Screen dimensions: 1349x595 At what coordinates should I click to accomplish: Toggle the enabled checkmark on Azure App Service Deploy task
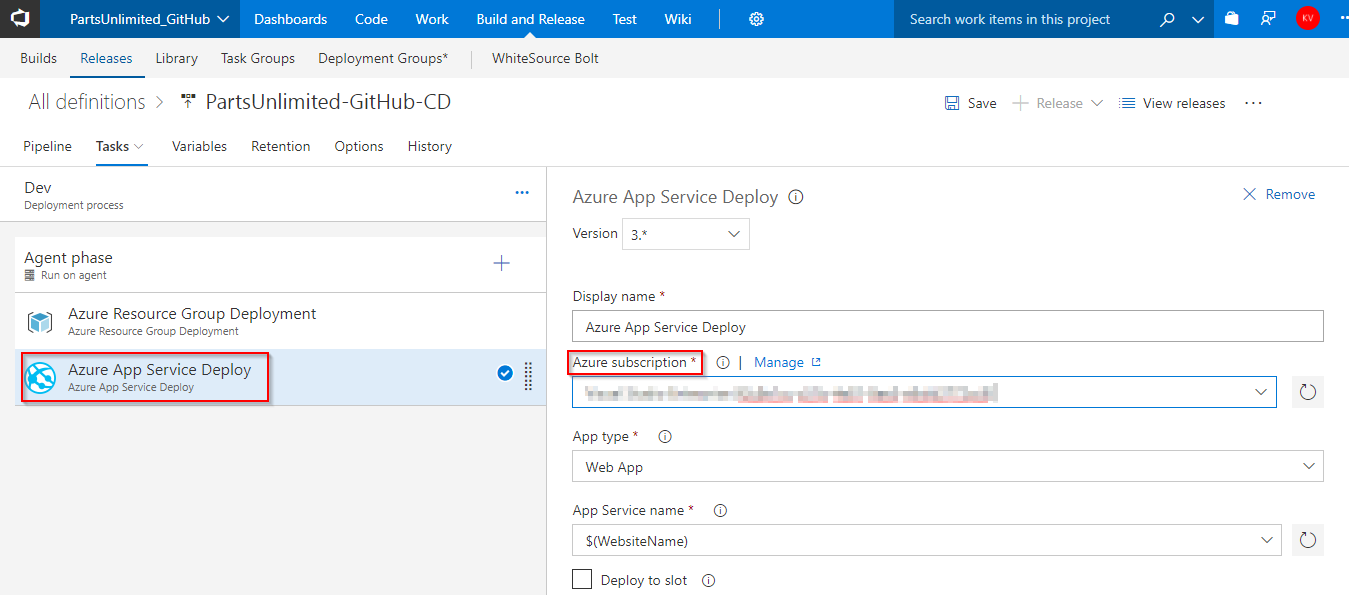pos(505,373)
